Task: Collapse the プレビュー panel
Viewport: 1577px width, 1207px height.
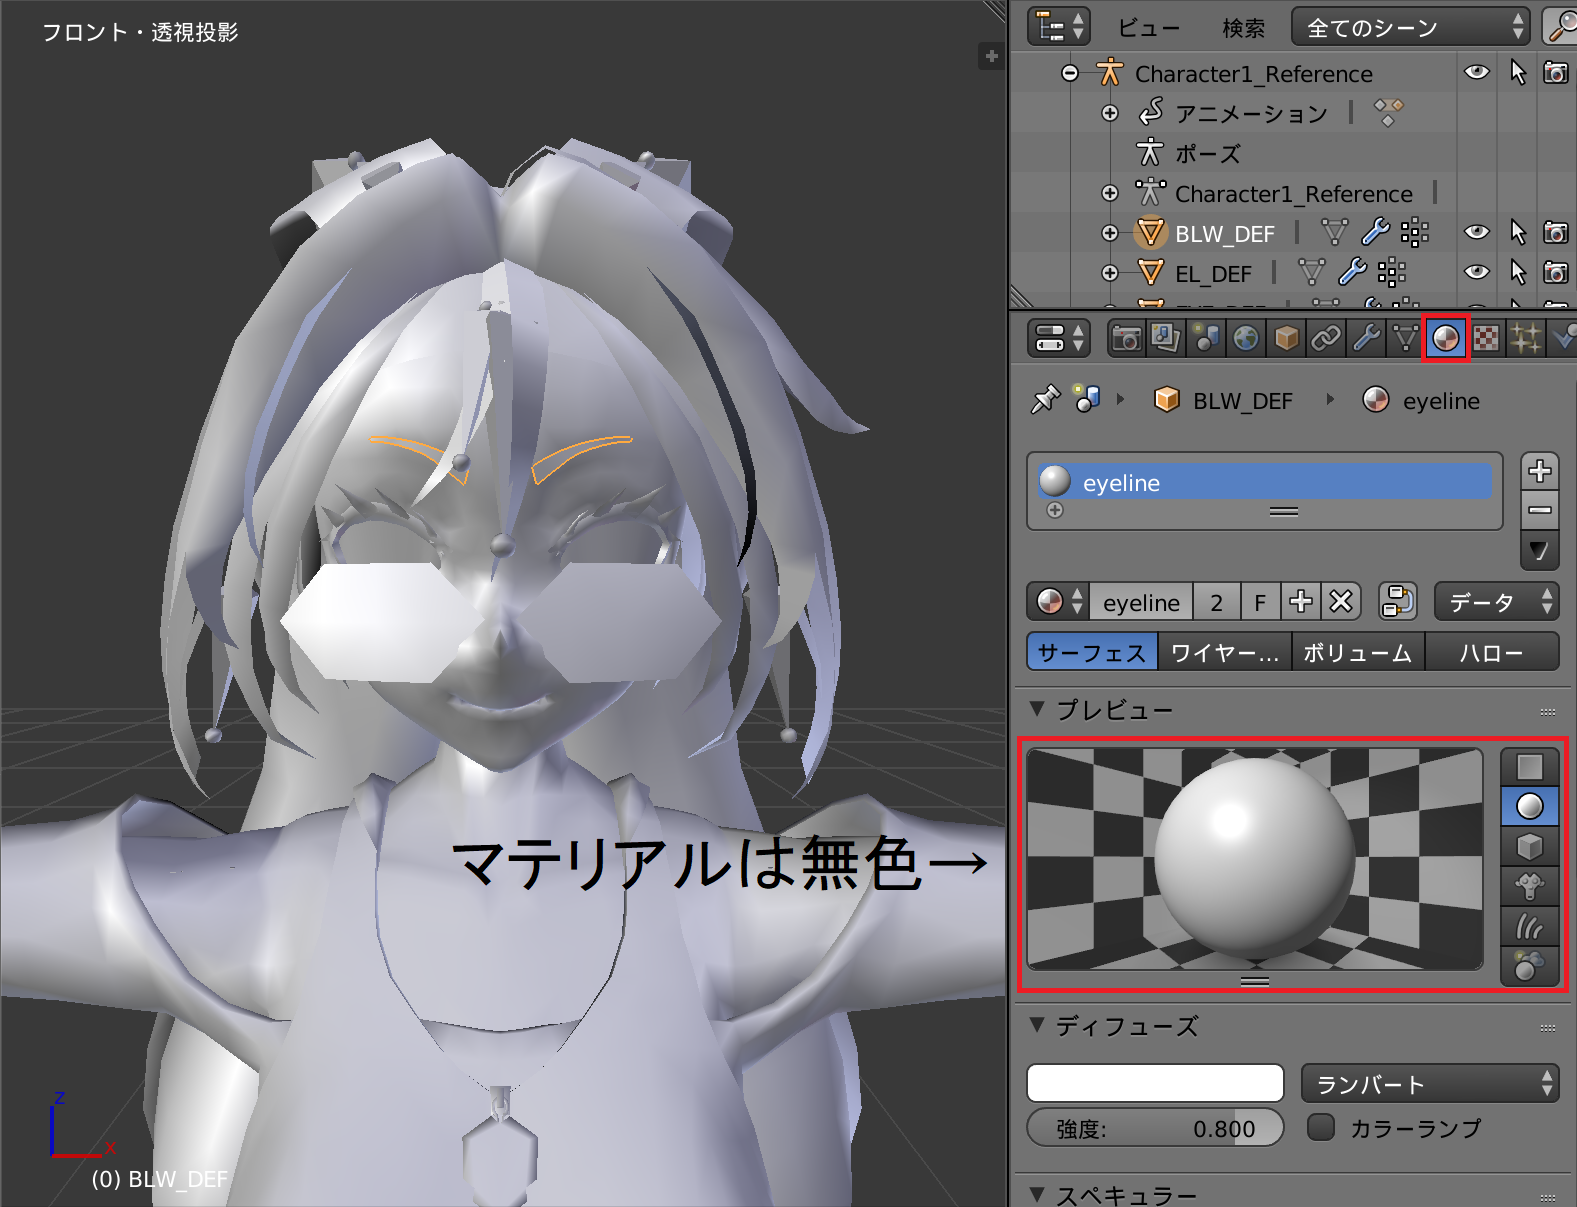Action: [1037, 709]
